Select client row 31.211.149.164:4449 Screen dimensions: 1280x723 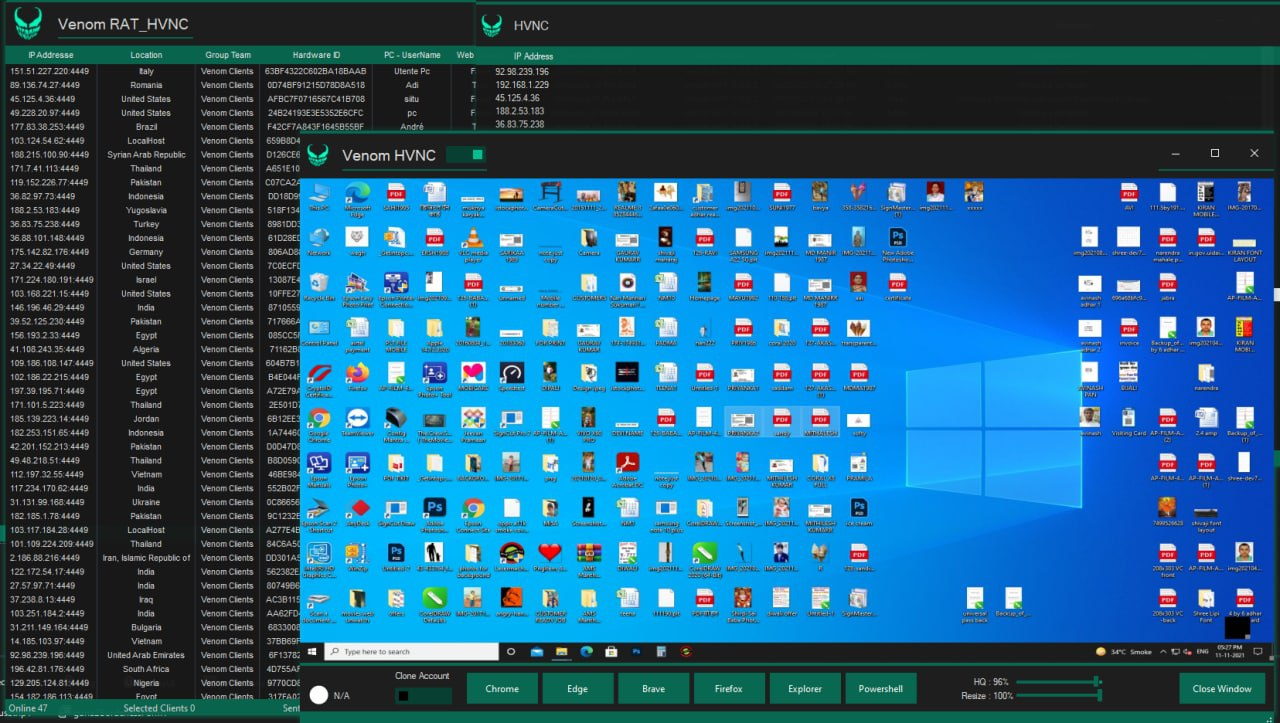coord(153,627)
